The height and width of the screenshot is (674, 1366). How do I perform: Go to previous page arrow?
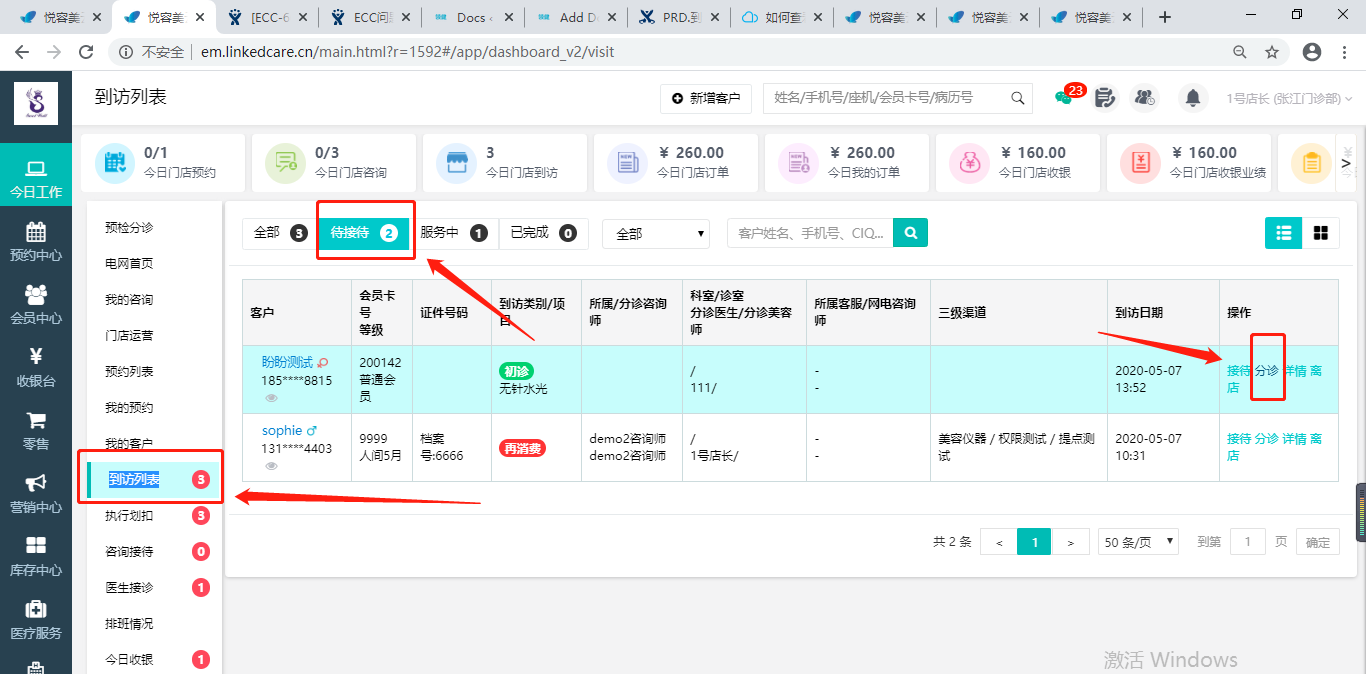point(998,542)
